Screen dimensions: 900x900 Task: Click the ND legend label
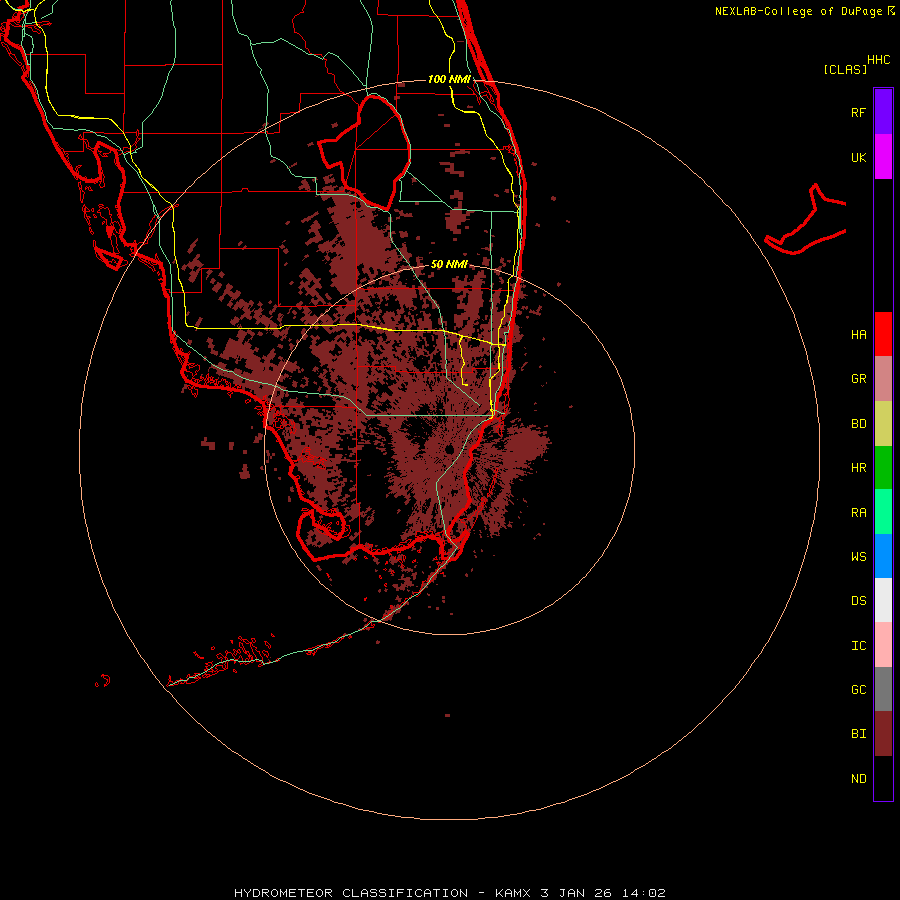(x=858, y=778)
